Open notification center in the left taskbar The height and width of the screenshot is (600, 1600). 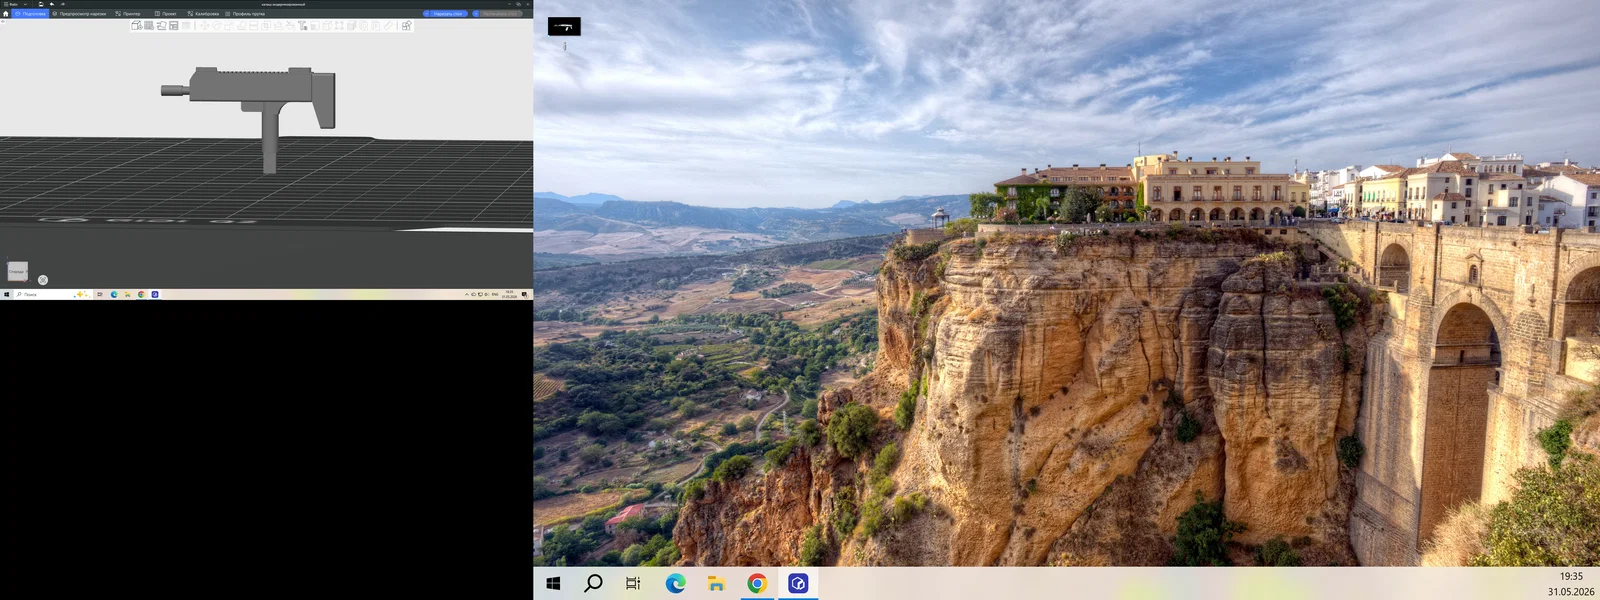pyautogui.click(x=524, y=294)
